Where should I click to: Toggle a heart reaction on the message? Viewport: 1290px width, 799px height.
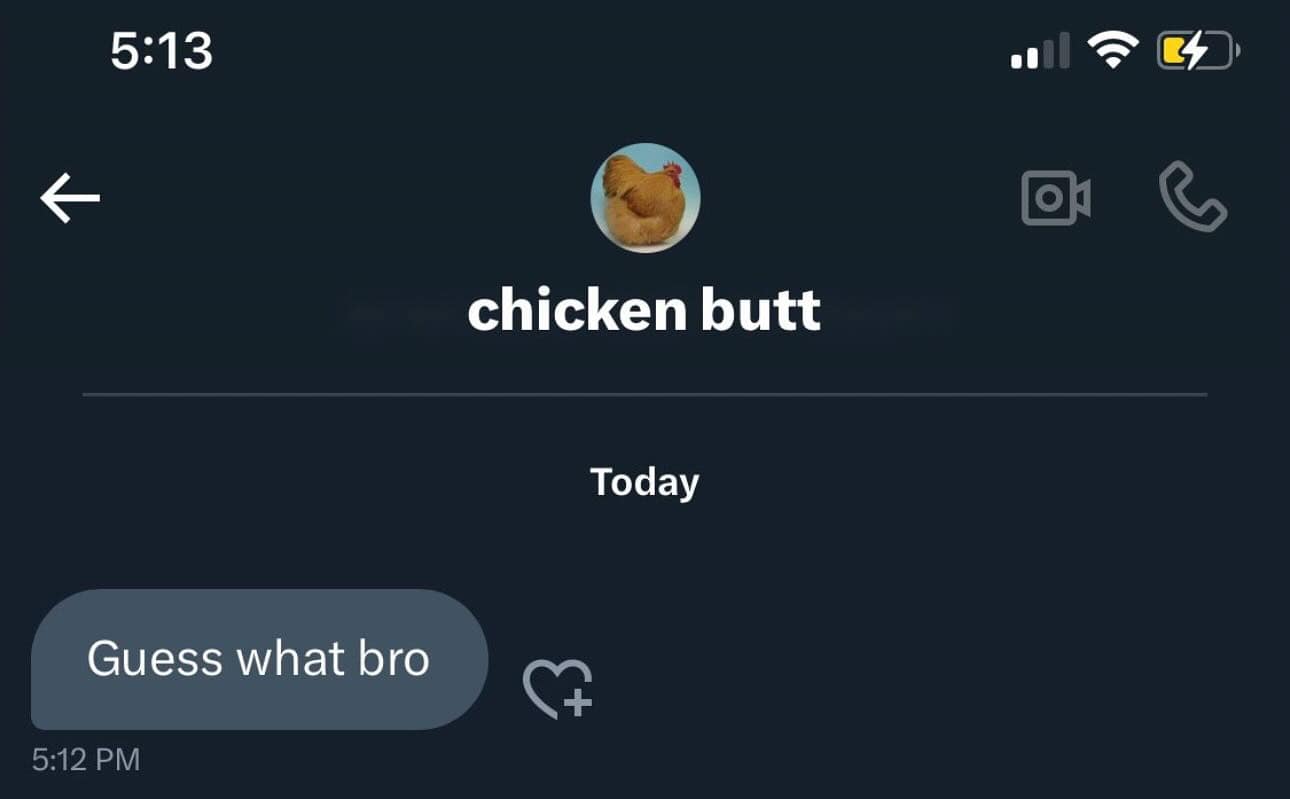[560, 688]
